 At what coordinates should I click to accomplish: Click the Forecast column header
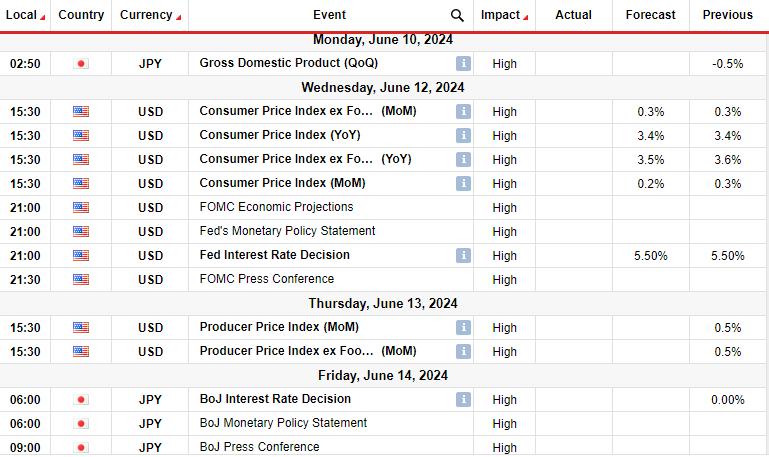(x=650, y=15)
